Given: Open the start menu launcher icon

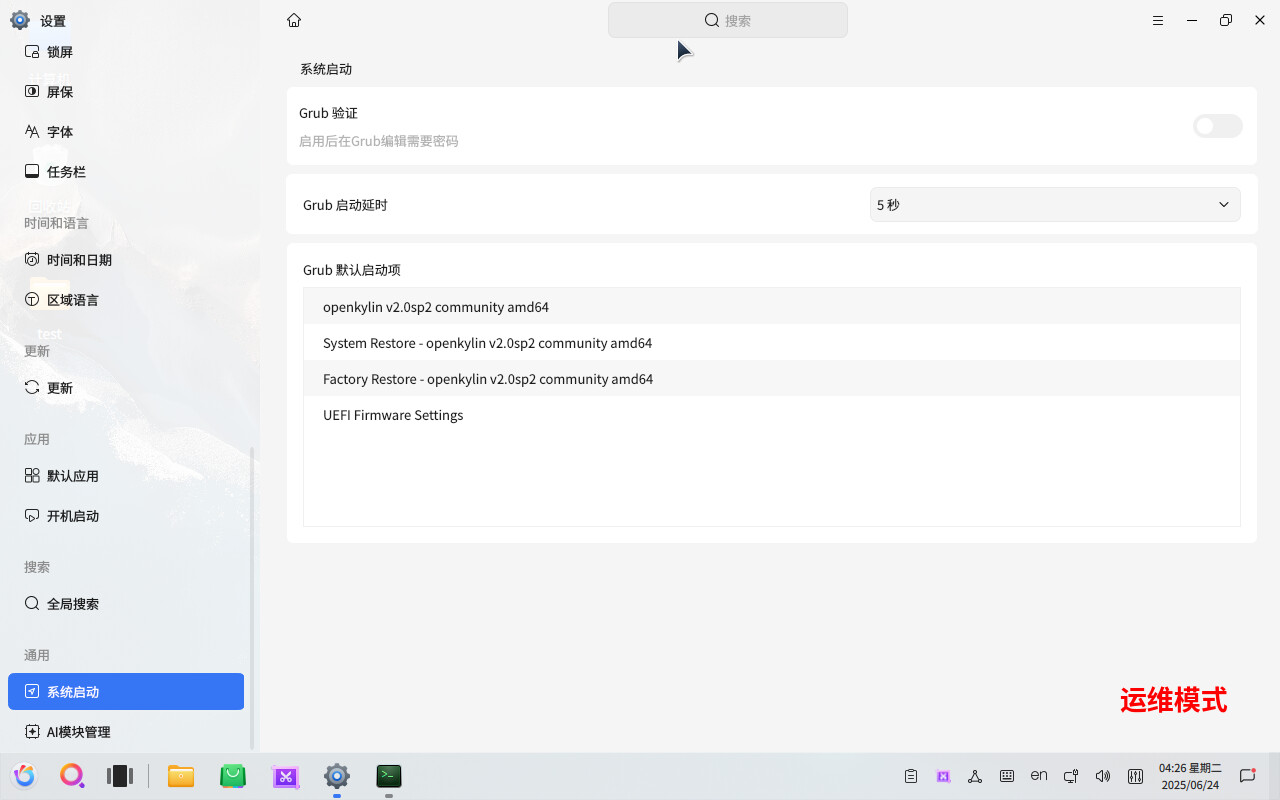Looking at the screenshot, I should click(x=24, y=776).
